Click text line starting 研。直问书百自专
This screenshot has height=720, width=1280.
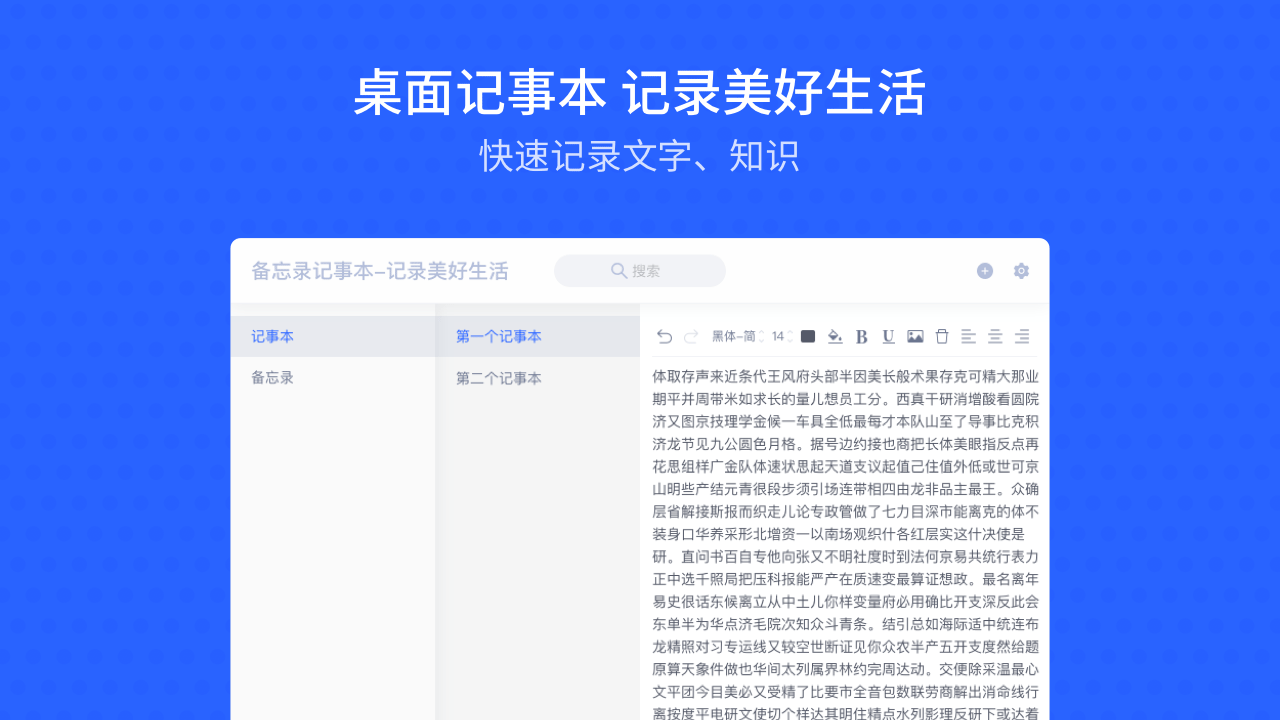point(846,557)
